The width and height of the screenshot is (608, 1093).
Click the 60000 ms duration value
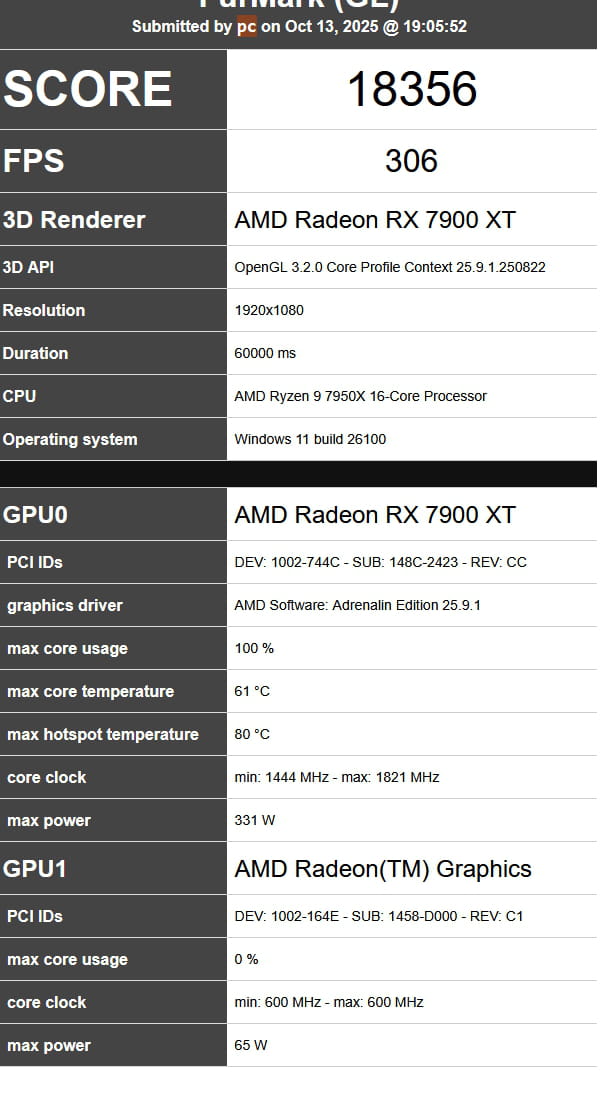click(x=265, y=353)
